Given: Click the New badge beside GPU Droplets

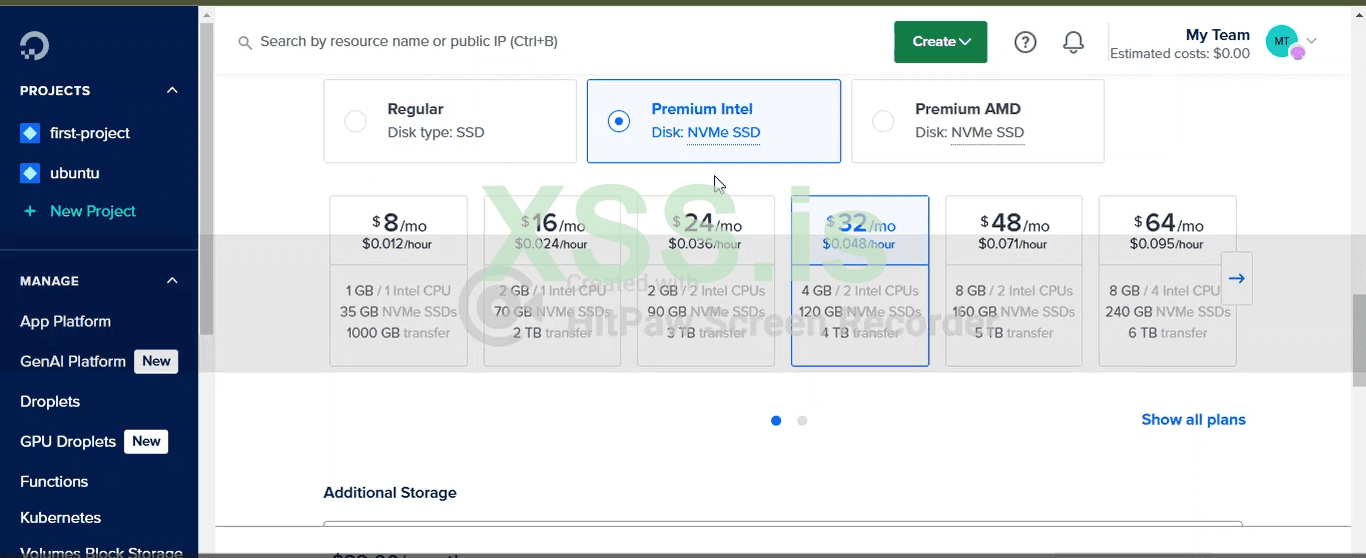Looking at the screenshot, I should (x=146, y=441).
